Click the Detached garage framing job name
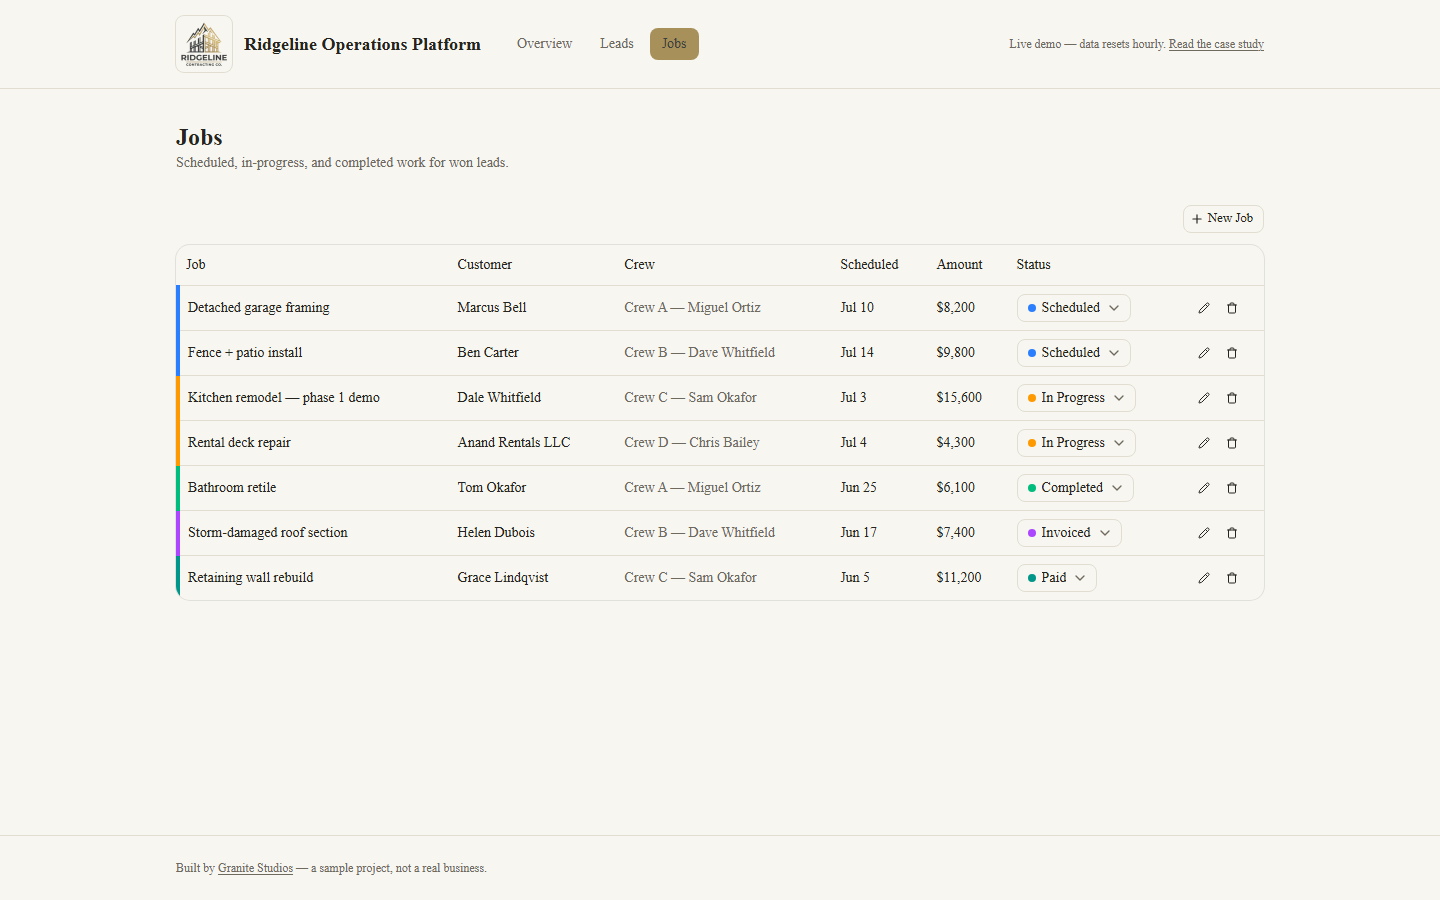 click(259, 308)
